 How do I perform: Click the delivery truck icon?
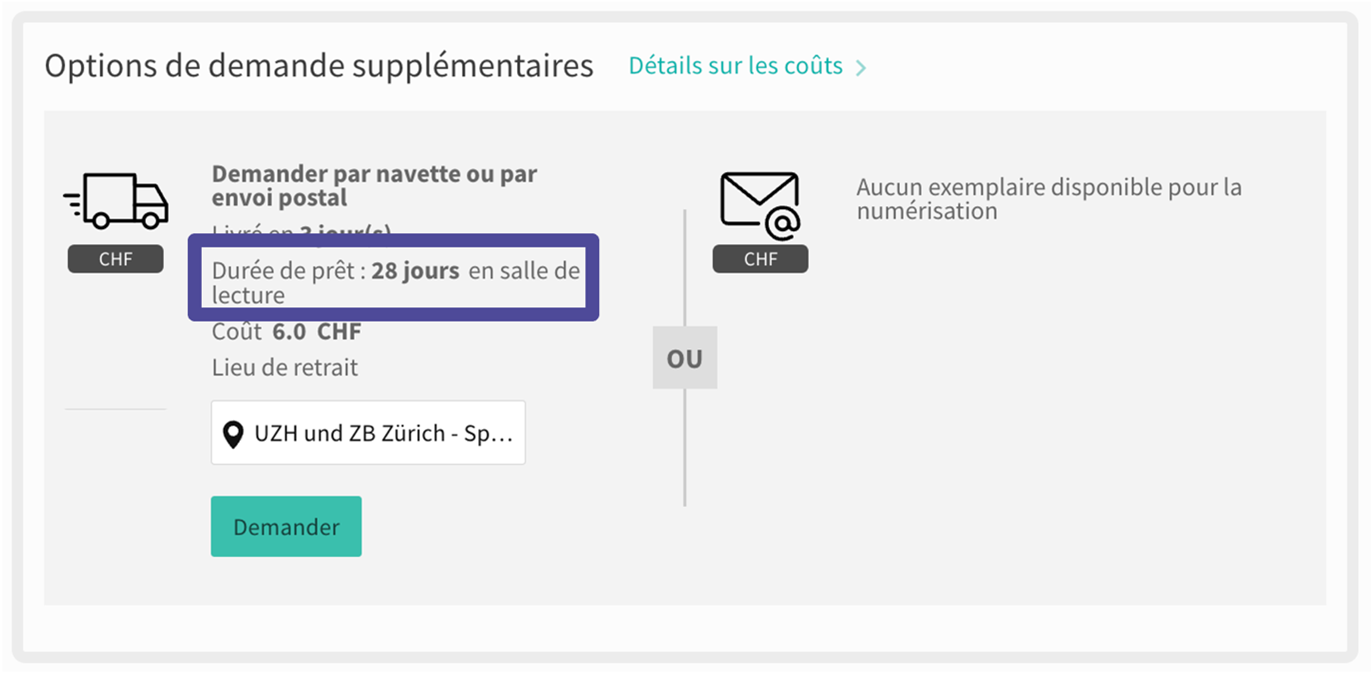tap(115, 201)
